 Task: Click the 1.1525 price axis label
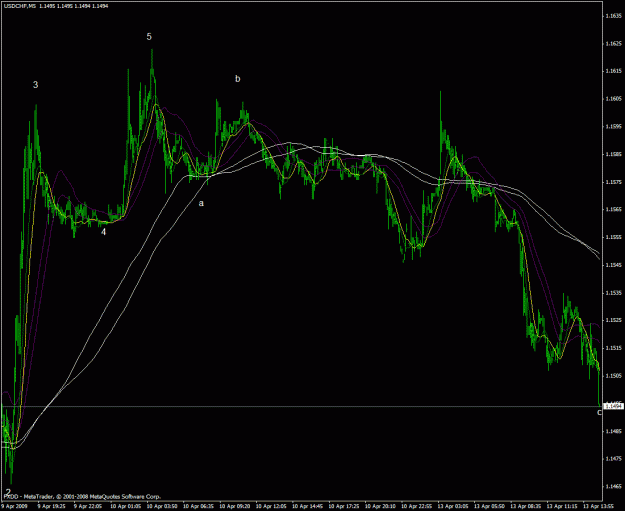613,320
